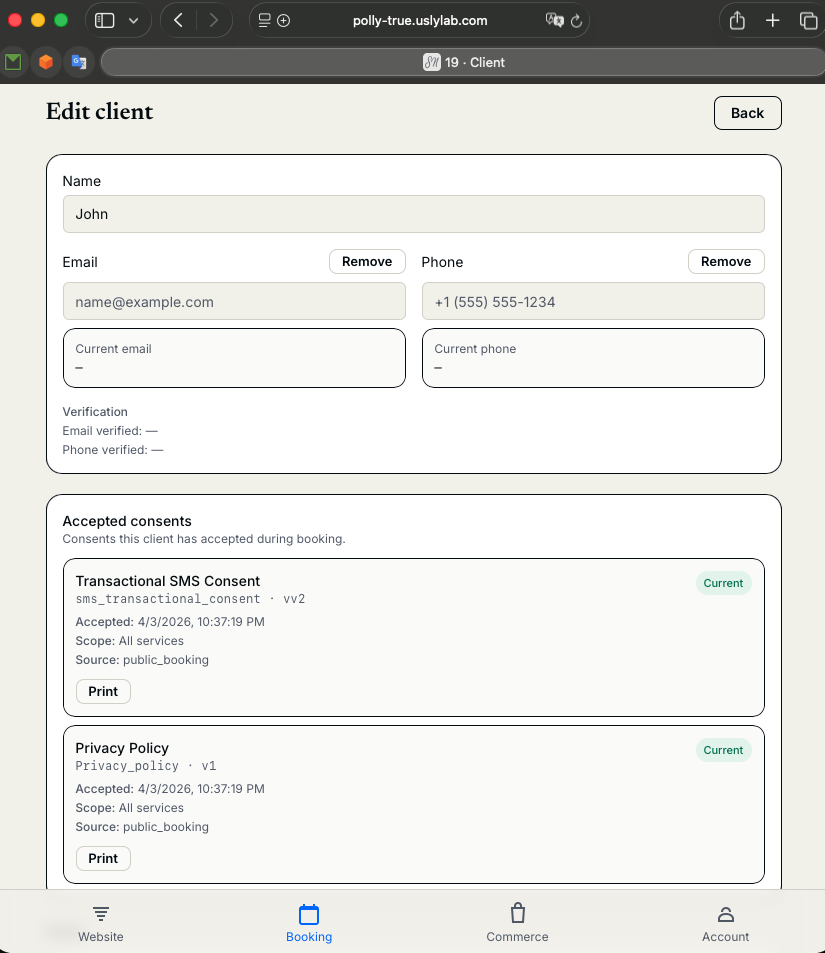Remove the client's email
Image resolution: width=825 pixels, height=953 pixels.
click(x=367, y=261)
